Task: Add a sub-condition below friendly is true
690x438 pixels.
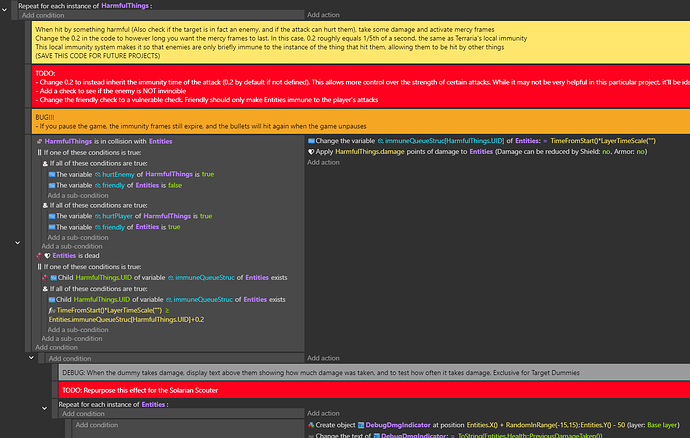Action: pyautogui.click(x=78, y=237)
